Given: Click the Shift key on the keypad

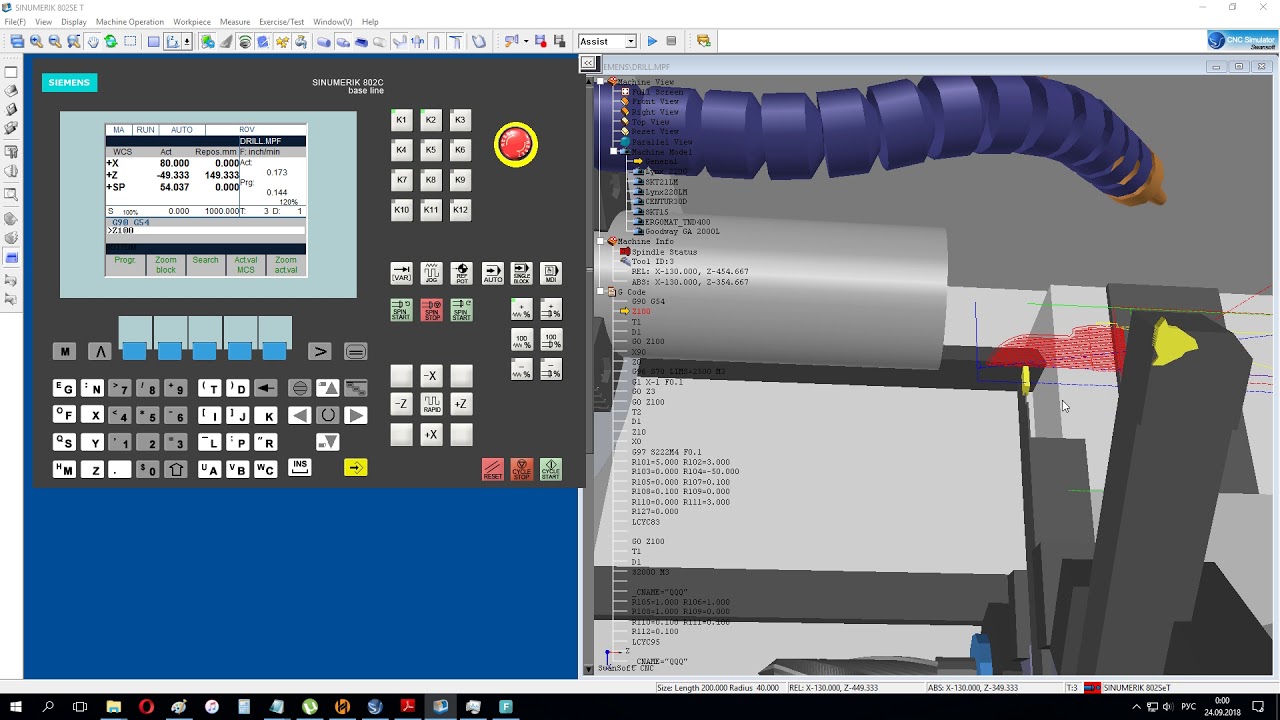Looking at the screenshot, I should (x=176, y=469).
